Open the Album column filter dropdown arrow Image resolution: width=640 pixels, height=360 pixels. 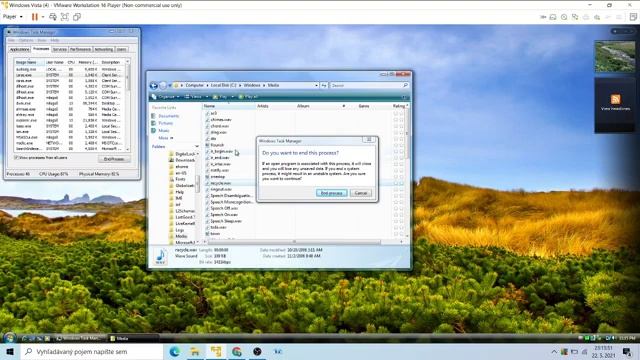(344, 106)
